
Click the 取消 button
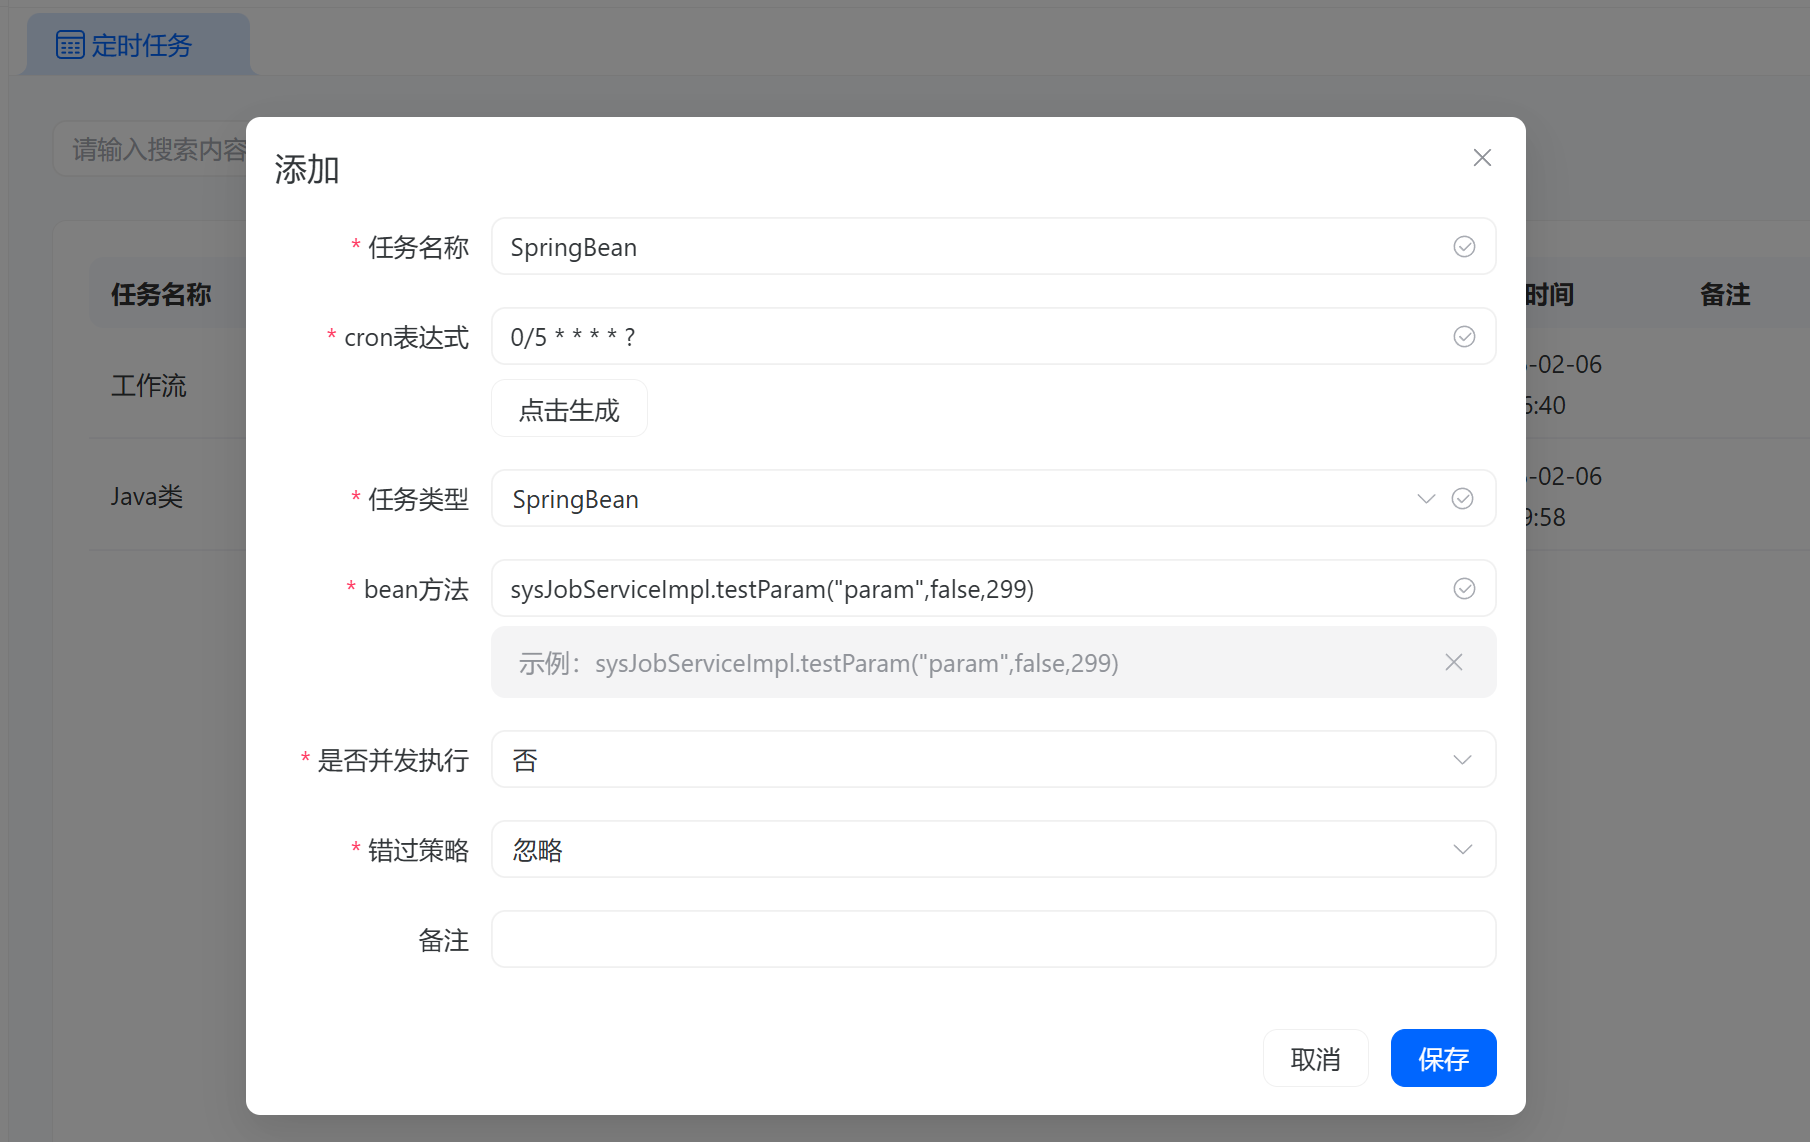coord(1315,1058)
